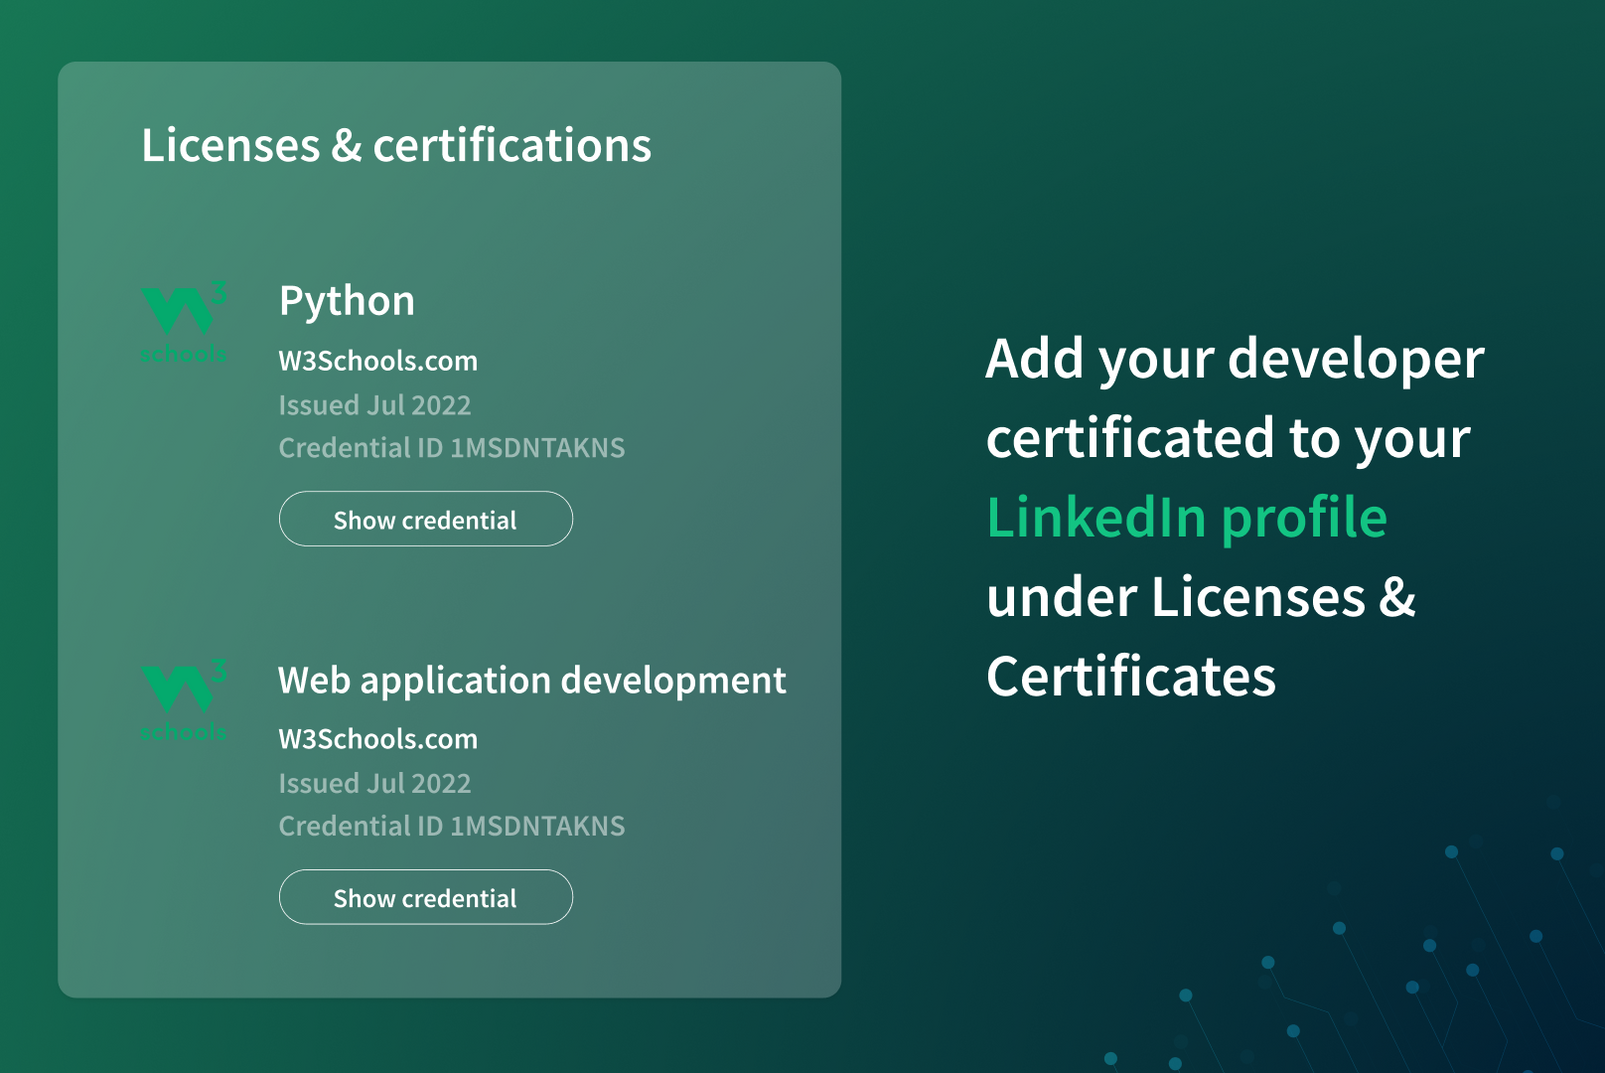
Task: Open W3Schools.com under Python
Action: click(x=378, y=361)
